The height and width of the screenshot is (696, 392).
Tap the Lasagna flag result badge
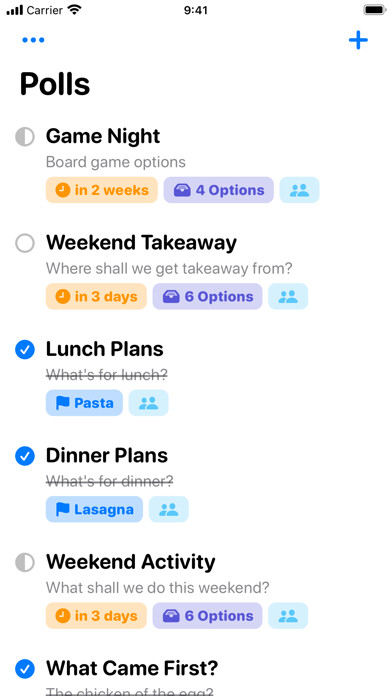pos(94,509)
